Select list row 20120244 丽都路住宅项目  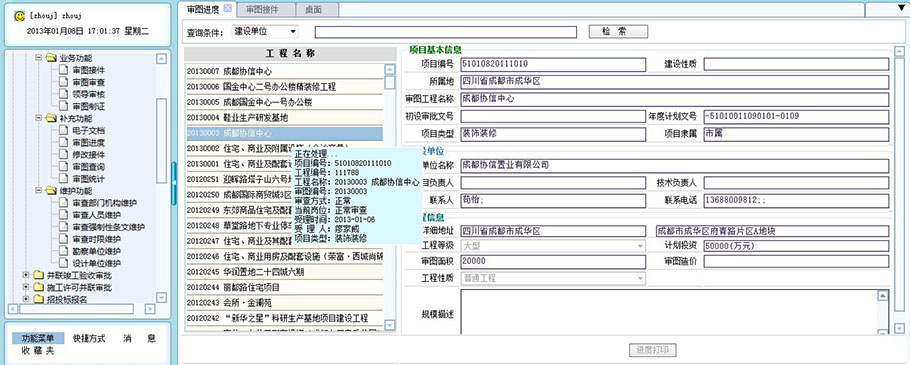point(284,287)
